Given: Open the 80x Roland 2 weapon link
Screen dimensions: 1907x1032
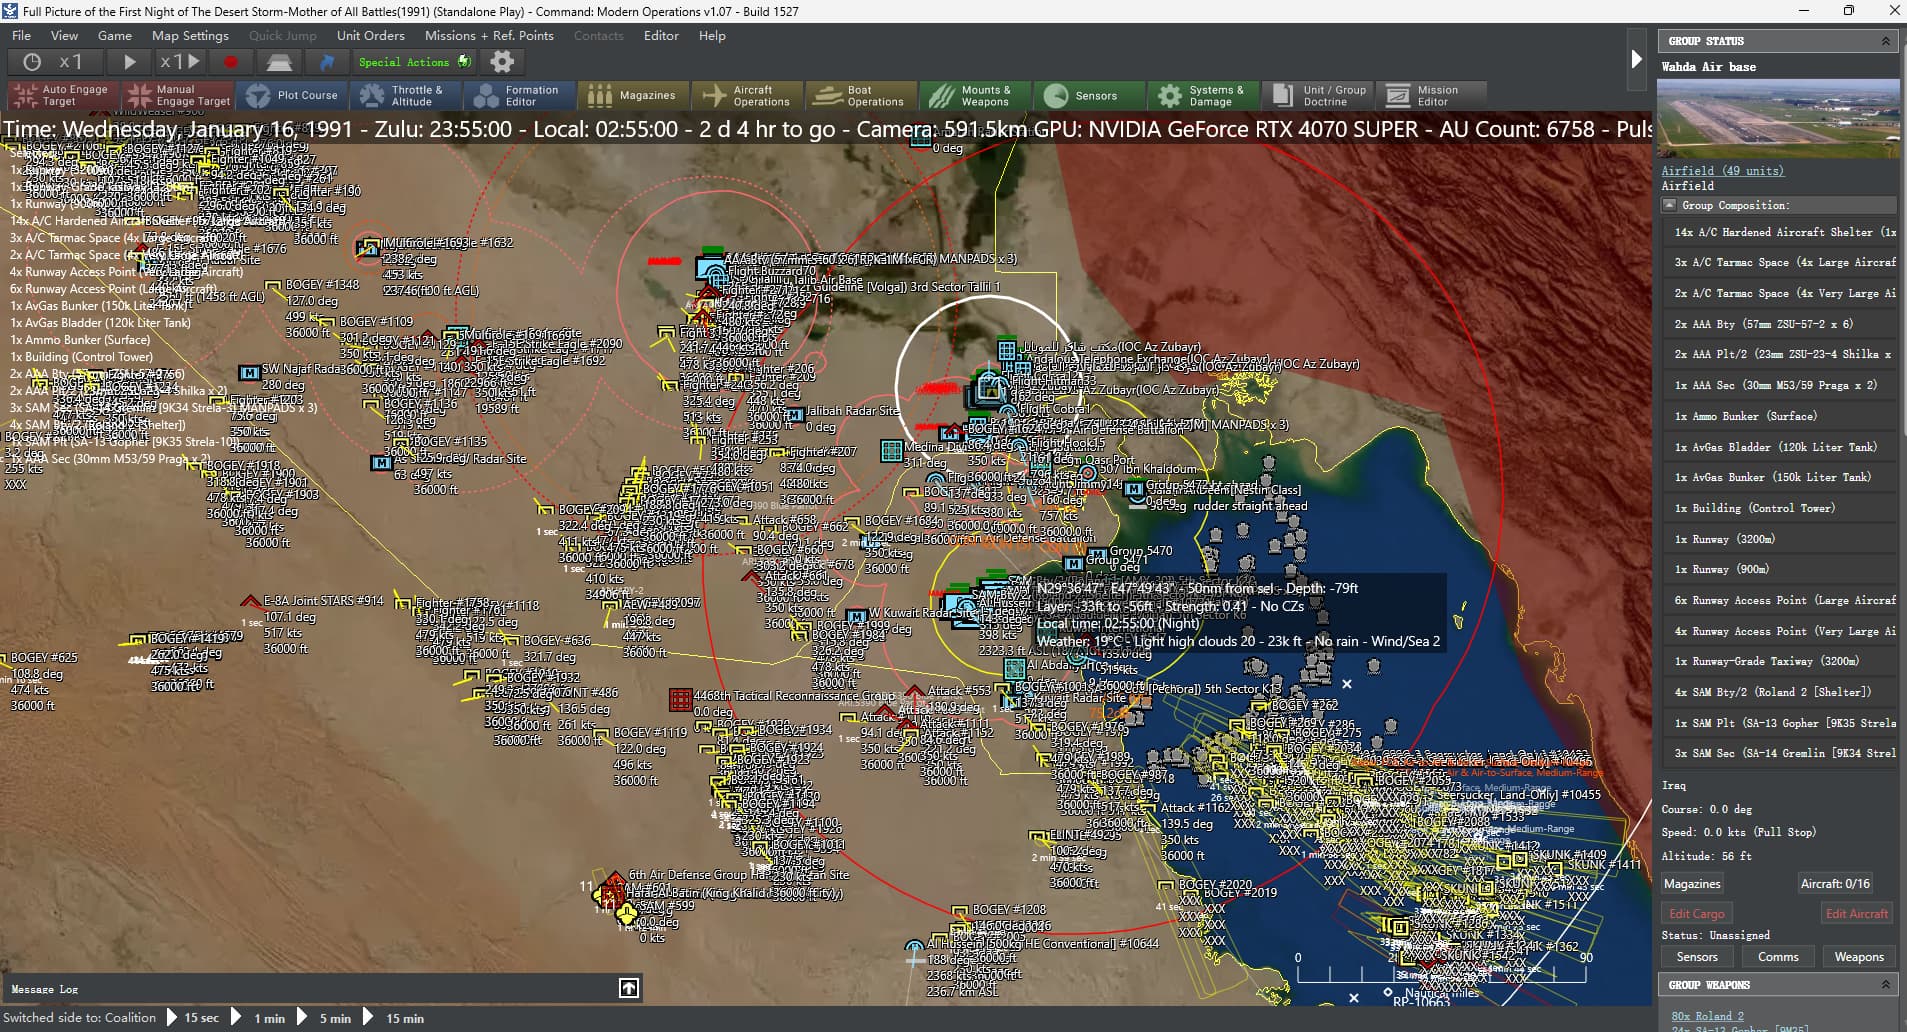Looking at the screenshot, I should [x=1707, y=1016].
